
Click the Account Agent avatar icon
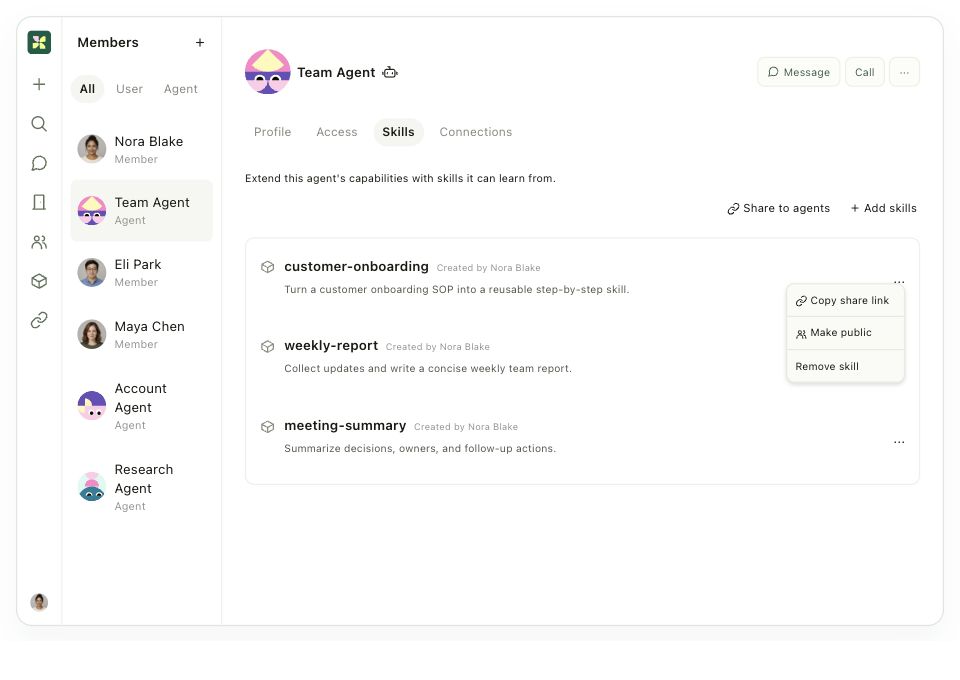pos(92,406)
